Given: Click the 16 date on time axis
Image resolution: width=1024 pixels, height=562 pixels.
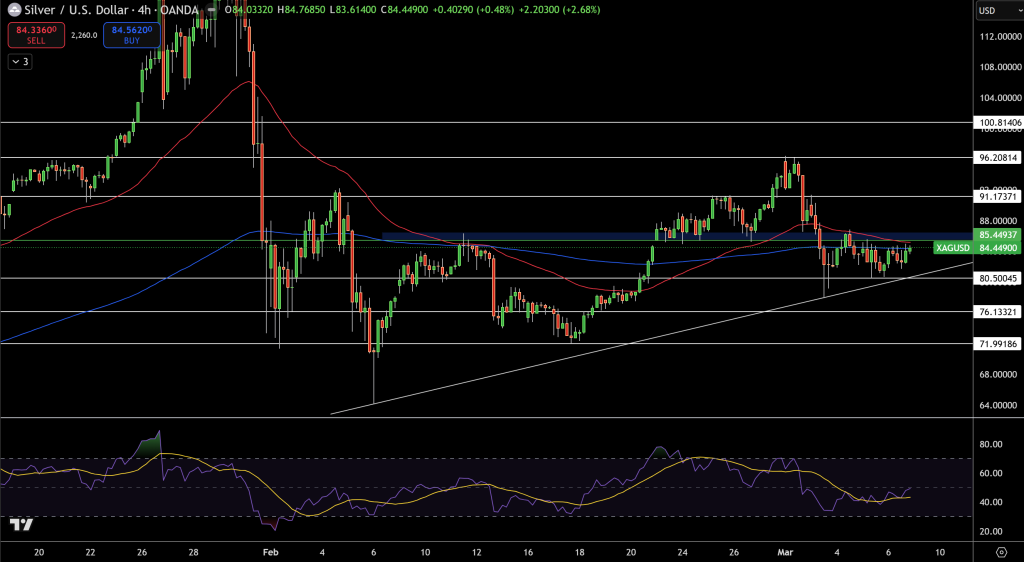Looking at the screenshot, I should point(528,552).
